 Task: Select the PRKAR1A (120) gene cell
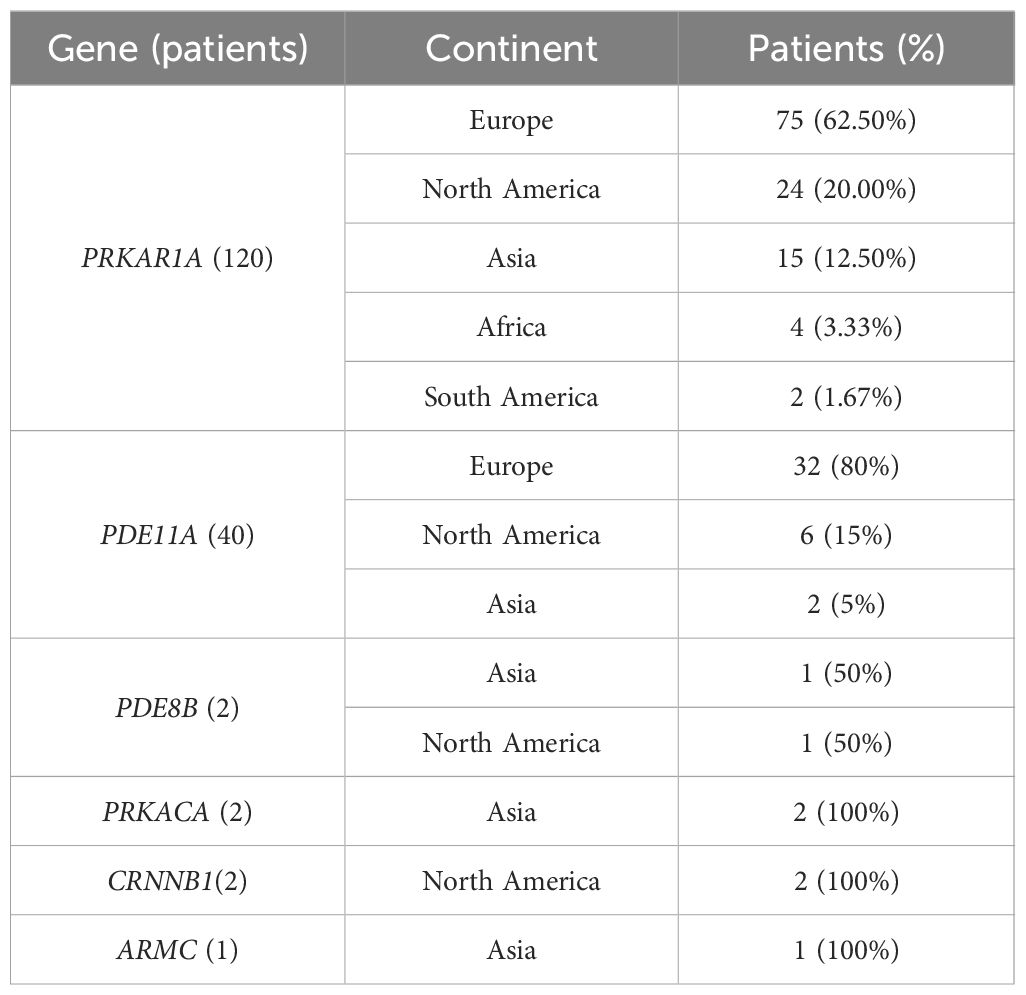177,258
